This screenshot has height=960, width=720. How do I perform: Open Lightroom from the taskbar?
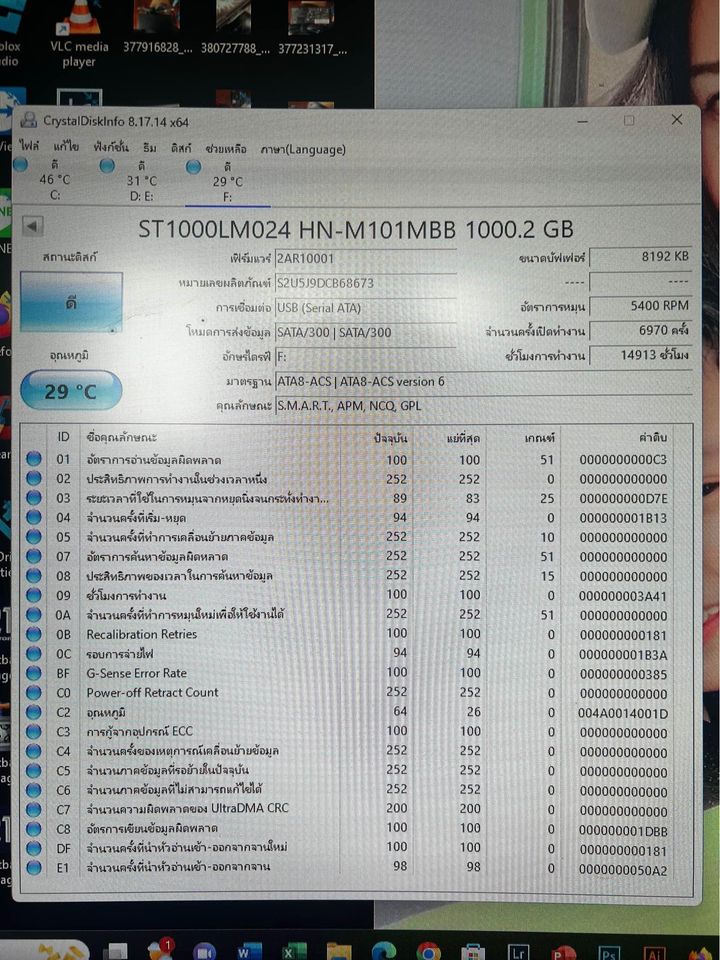click(519, 950)
